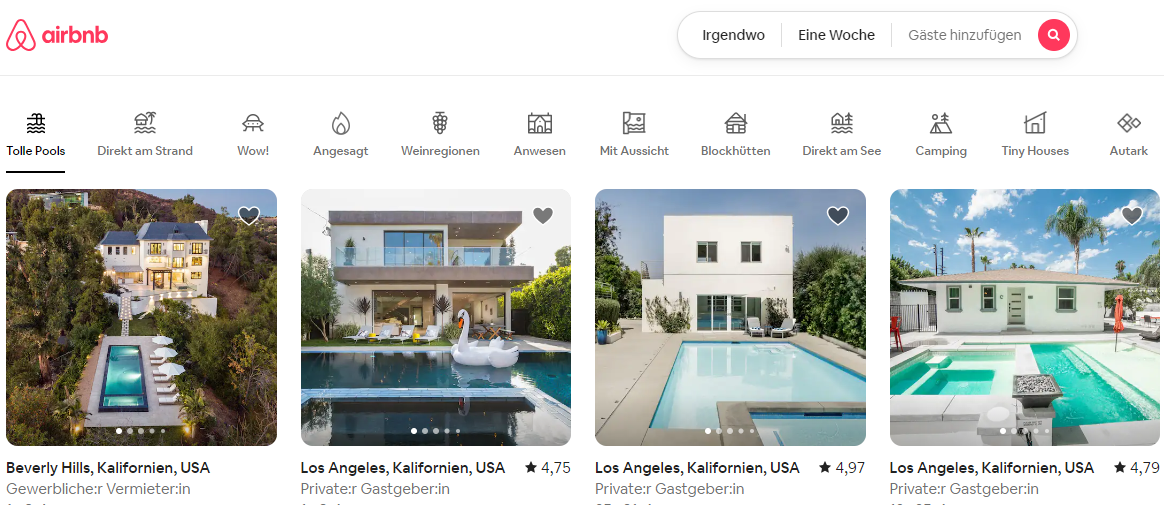The width and height of the screenshot is (1164, 505).
Task: Open the Eine Woche date selector
Action: pos(837,35)
